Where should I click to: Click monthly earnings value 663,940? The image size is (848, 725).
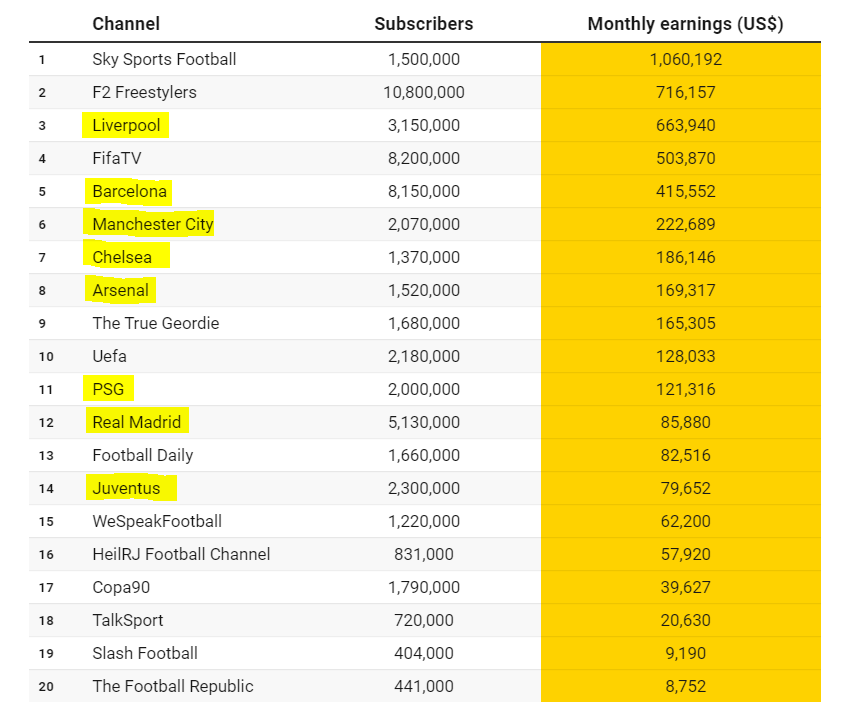click(685, 125)
